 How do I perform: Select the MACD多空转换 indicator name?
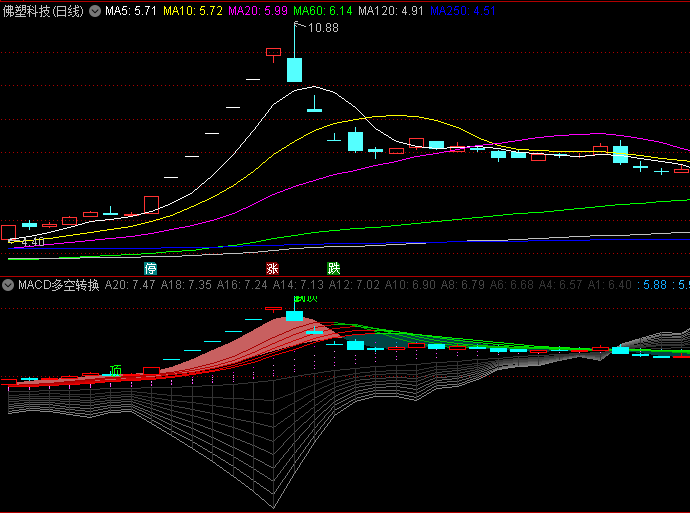[x=59, y=285]
